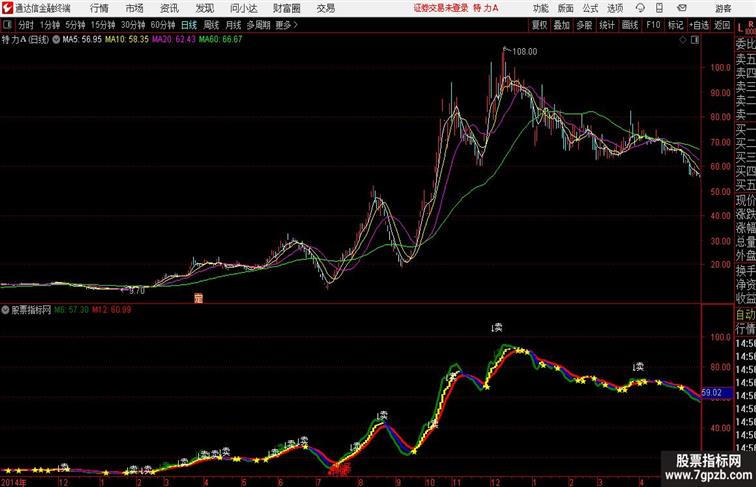Switch to the 30分钟 period tab
This screenshot has height=487, width=756.
pyautogui.click(x=133, y=25)
